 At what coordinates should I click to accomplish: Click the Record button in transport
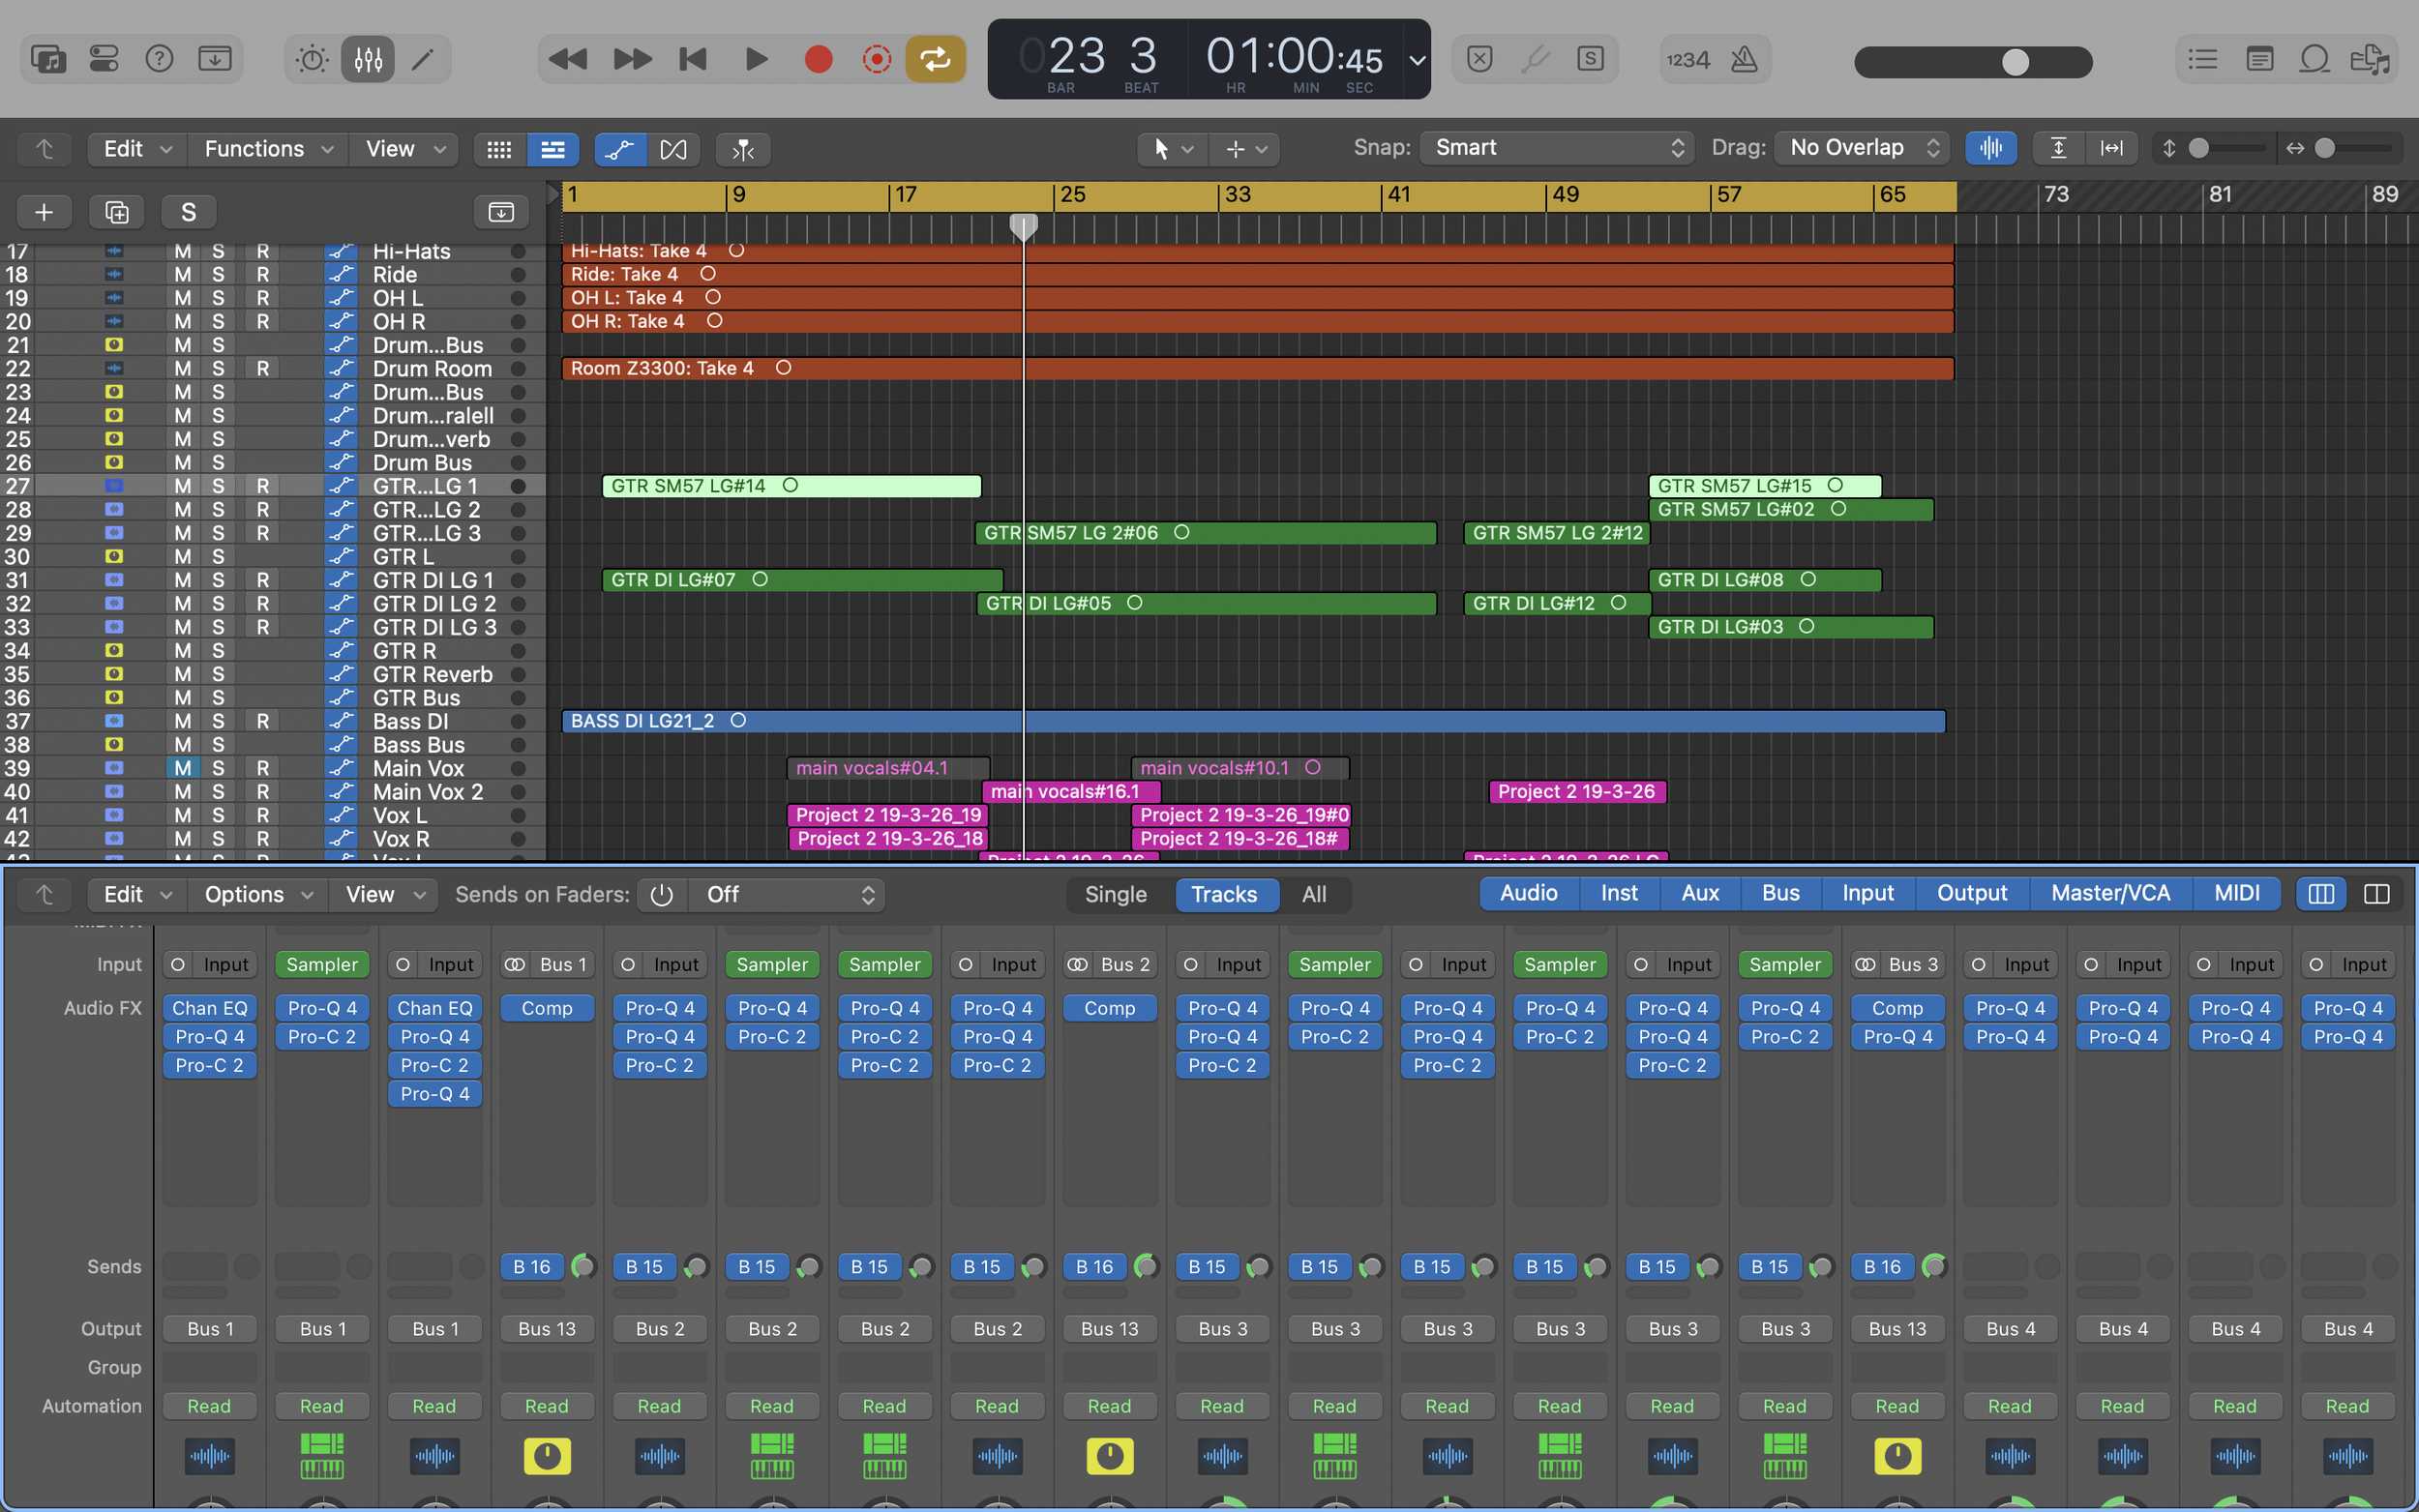point(818,60)
